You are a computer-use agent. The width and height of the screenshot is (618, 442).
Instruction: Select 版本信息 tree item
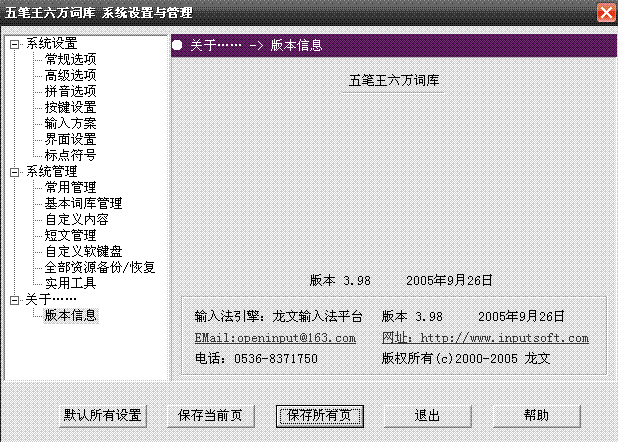click(x=70, y=315)
